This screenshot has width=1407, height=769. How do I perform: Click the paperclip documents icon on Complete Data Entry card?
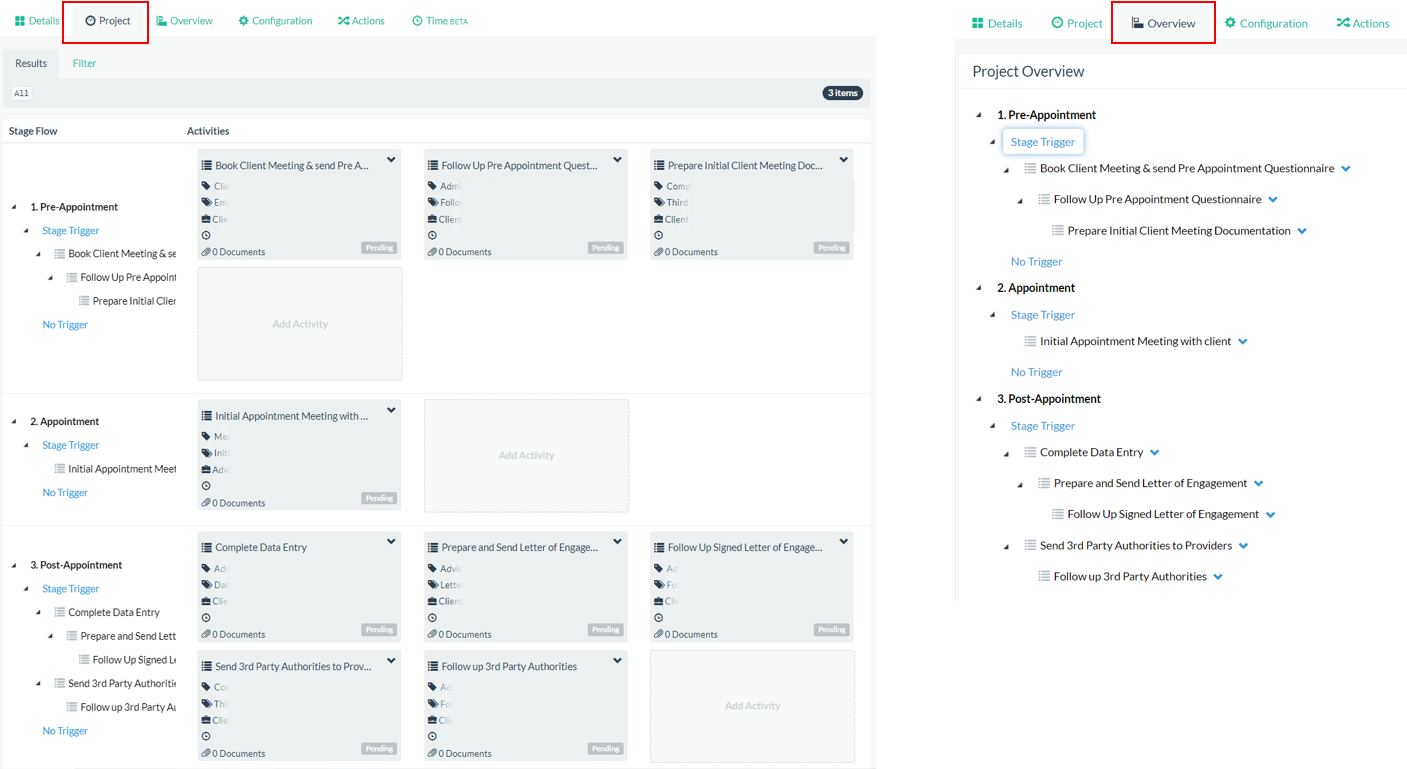206,634
